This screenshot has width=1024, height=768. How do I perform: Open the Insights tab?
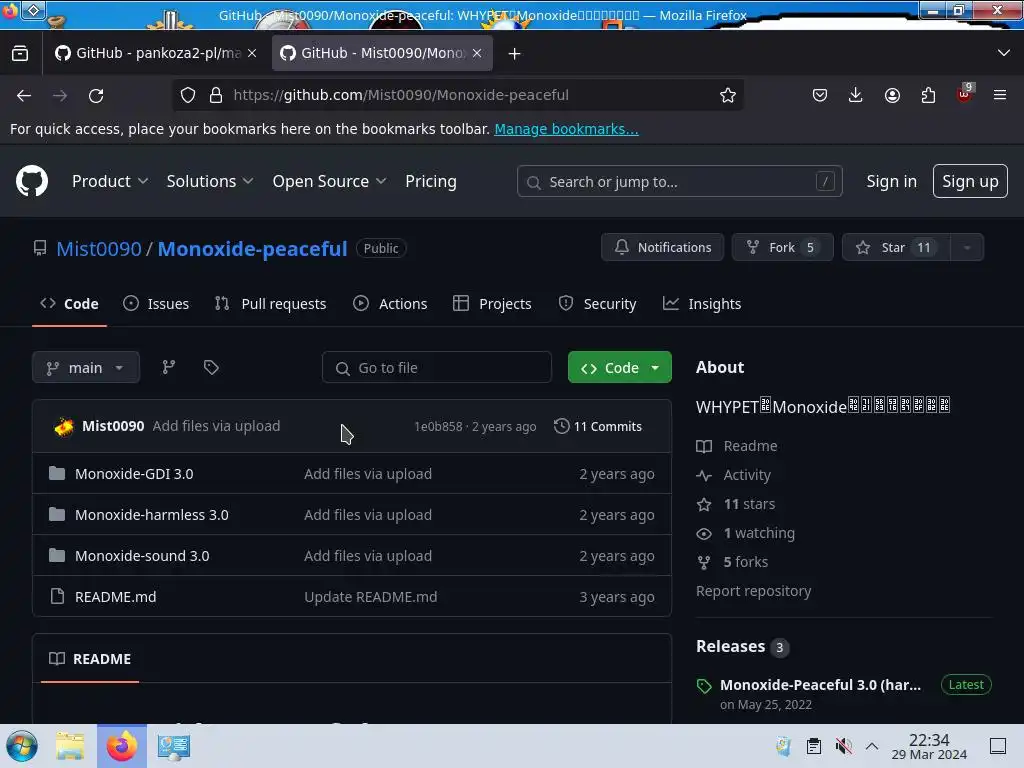point(702,304)
